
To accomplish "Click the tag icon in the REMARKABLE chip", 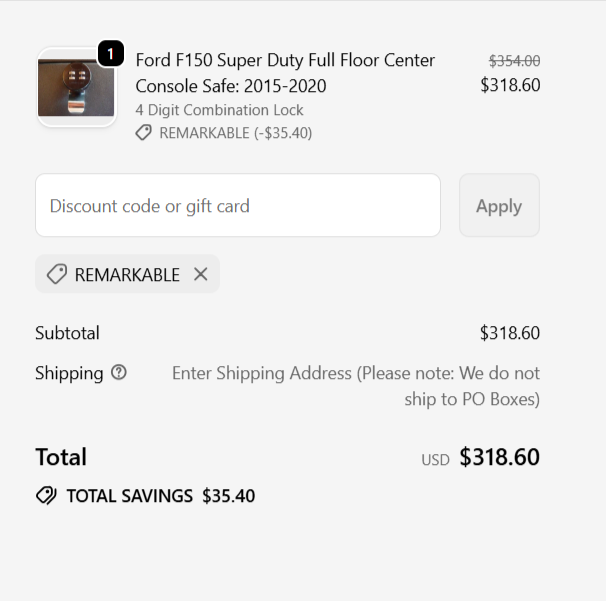I will (x=57, y=274).
